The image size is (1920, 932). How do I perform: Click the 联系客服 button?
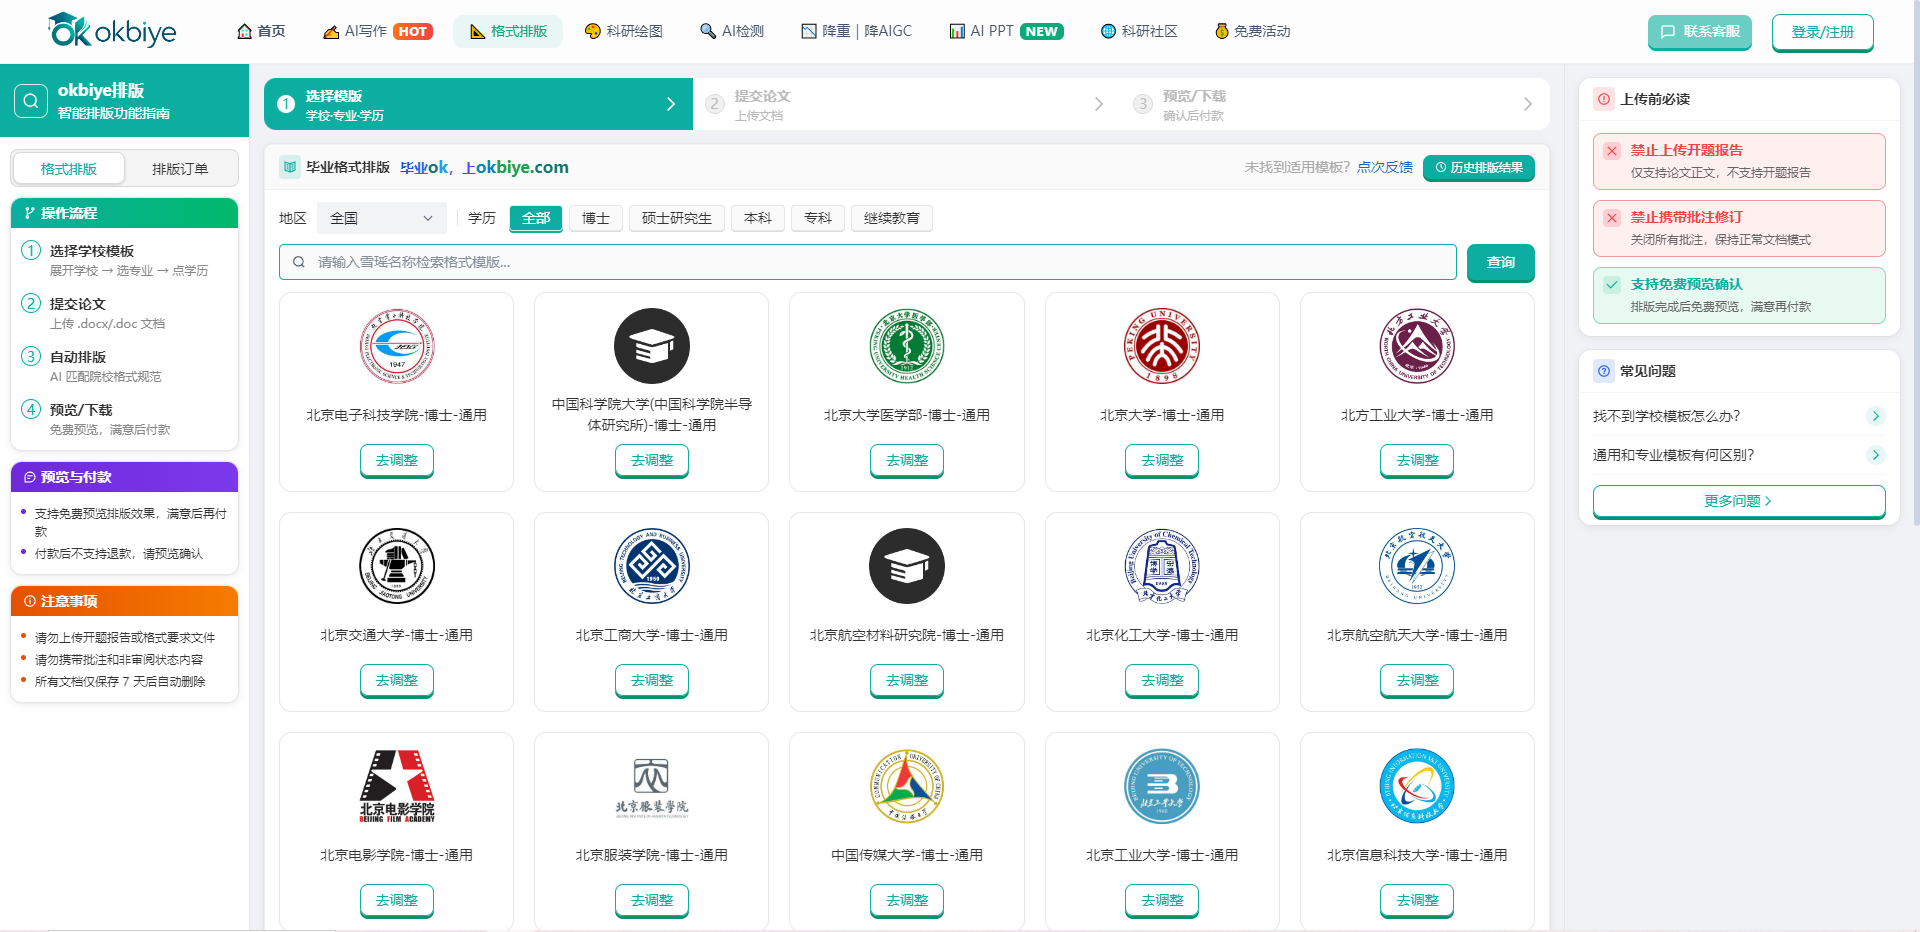[1700, 31]
